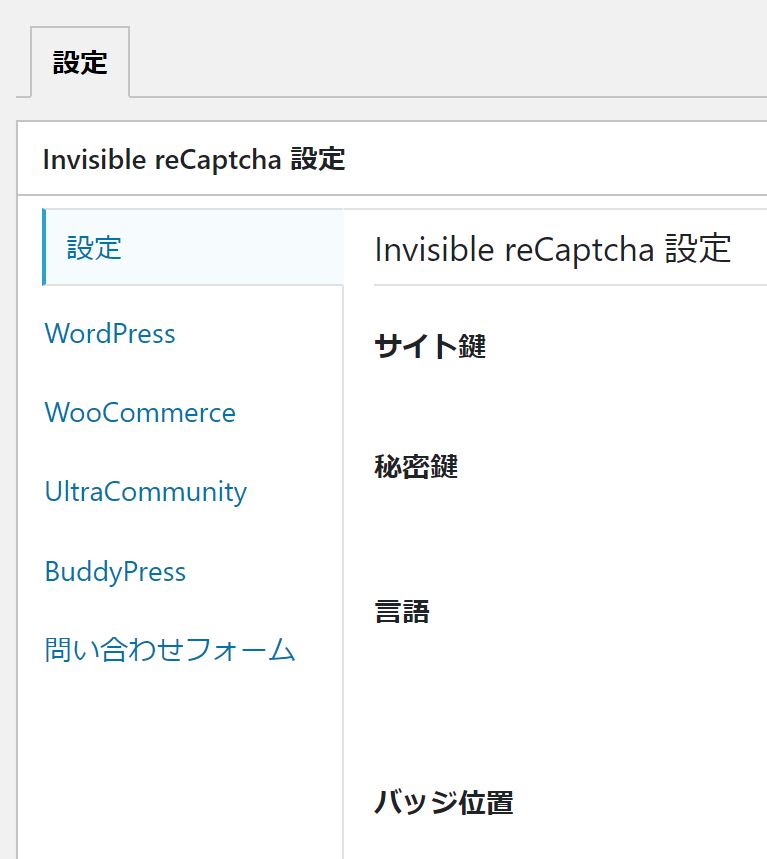Image resolution: width=767 pixels, height=859 pixels.
Task: Click the Invisible reCaptcha 設定 content heading
Action: click(x=553, y=249)
